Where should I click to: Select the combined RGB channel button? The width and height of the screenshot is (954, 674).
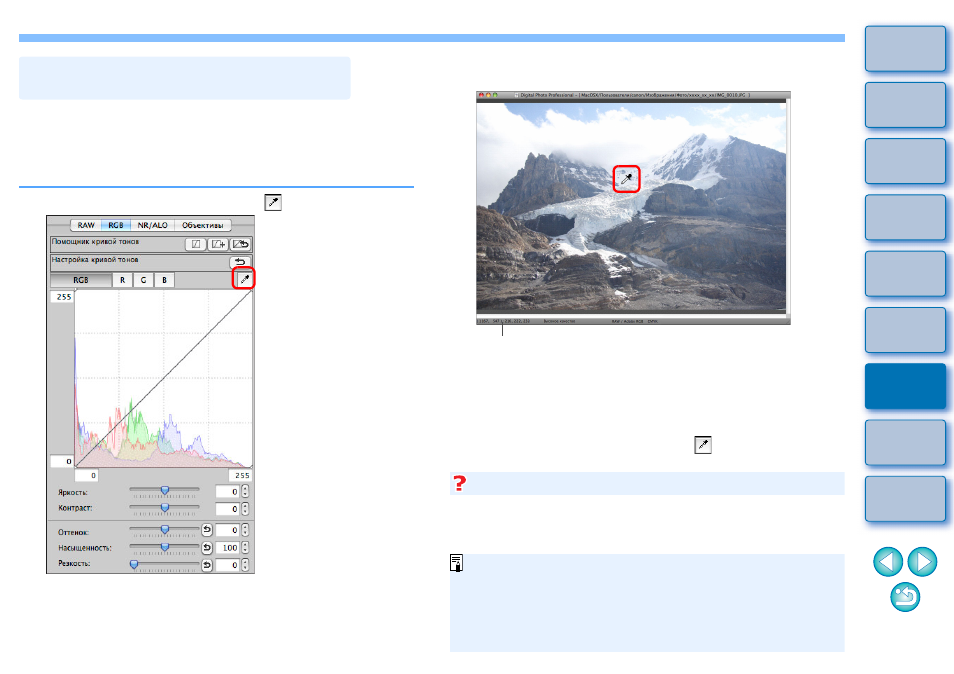(81, 280)
